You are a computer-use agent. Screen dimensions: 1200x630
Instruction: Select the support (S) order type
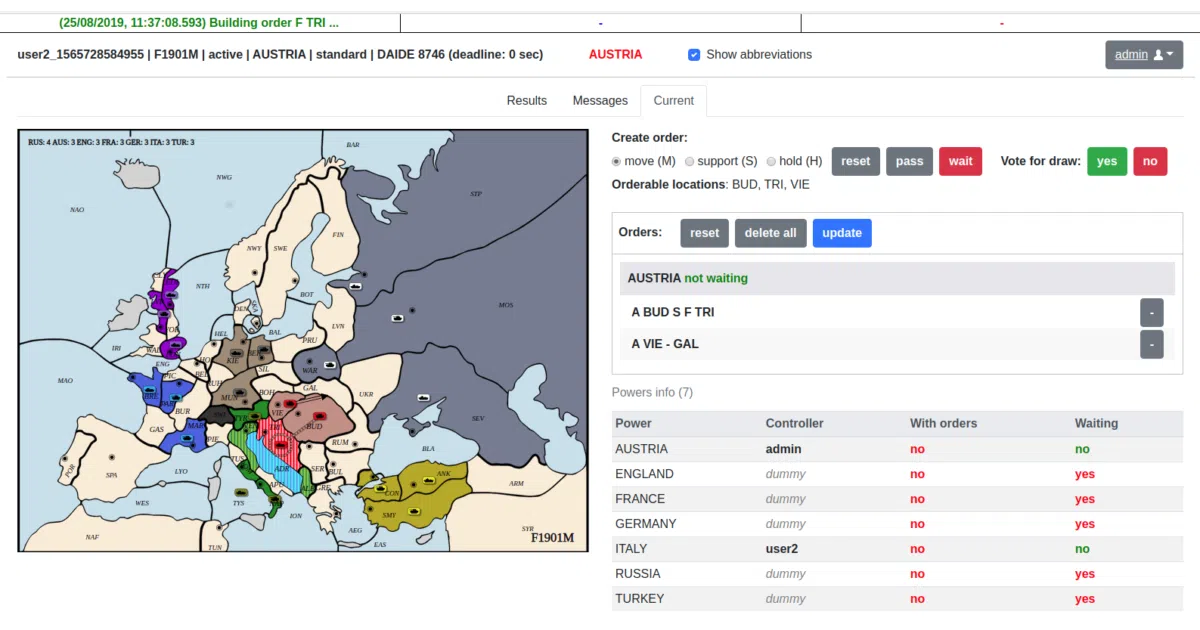click(x=690, y=161)
